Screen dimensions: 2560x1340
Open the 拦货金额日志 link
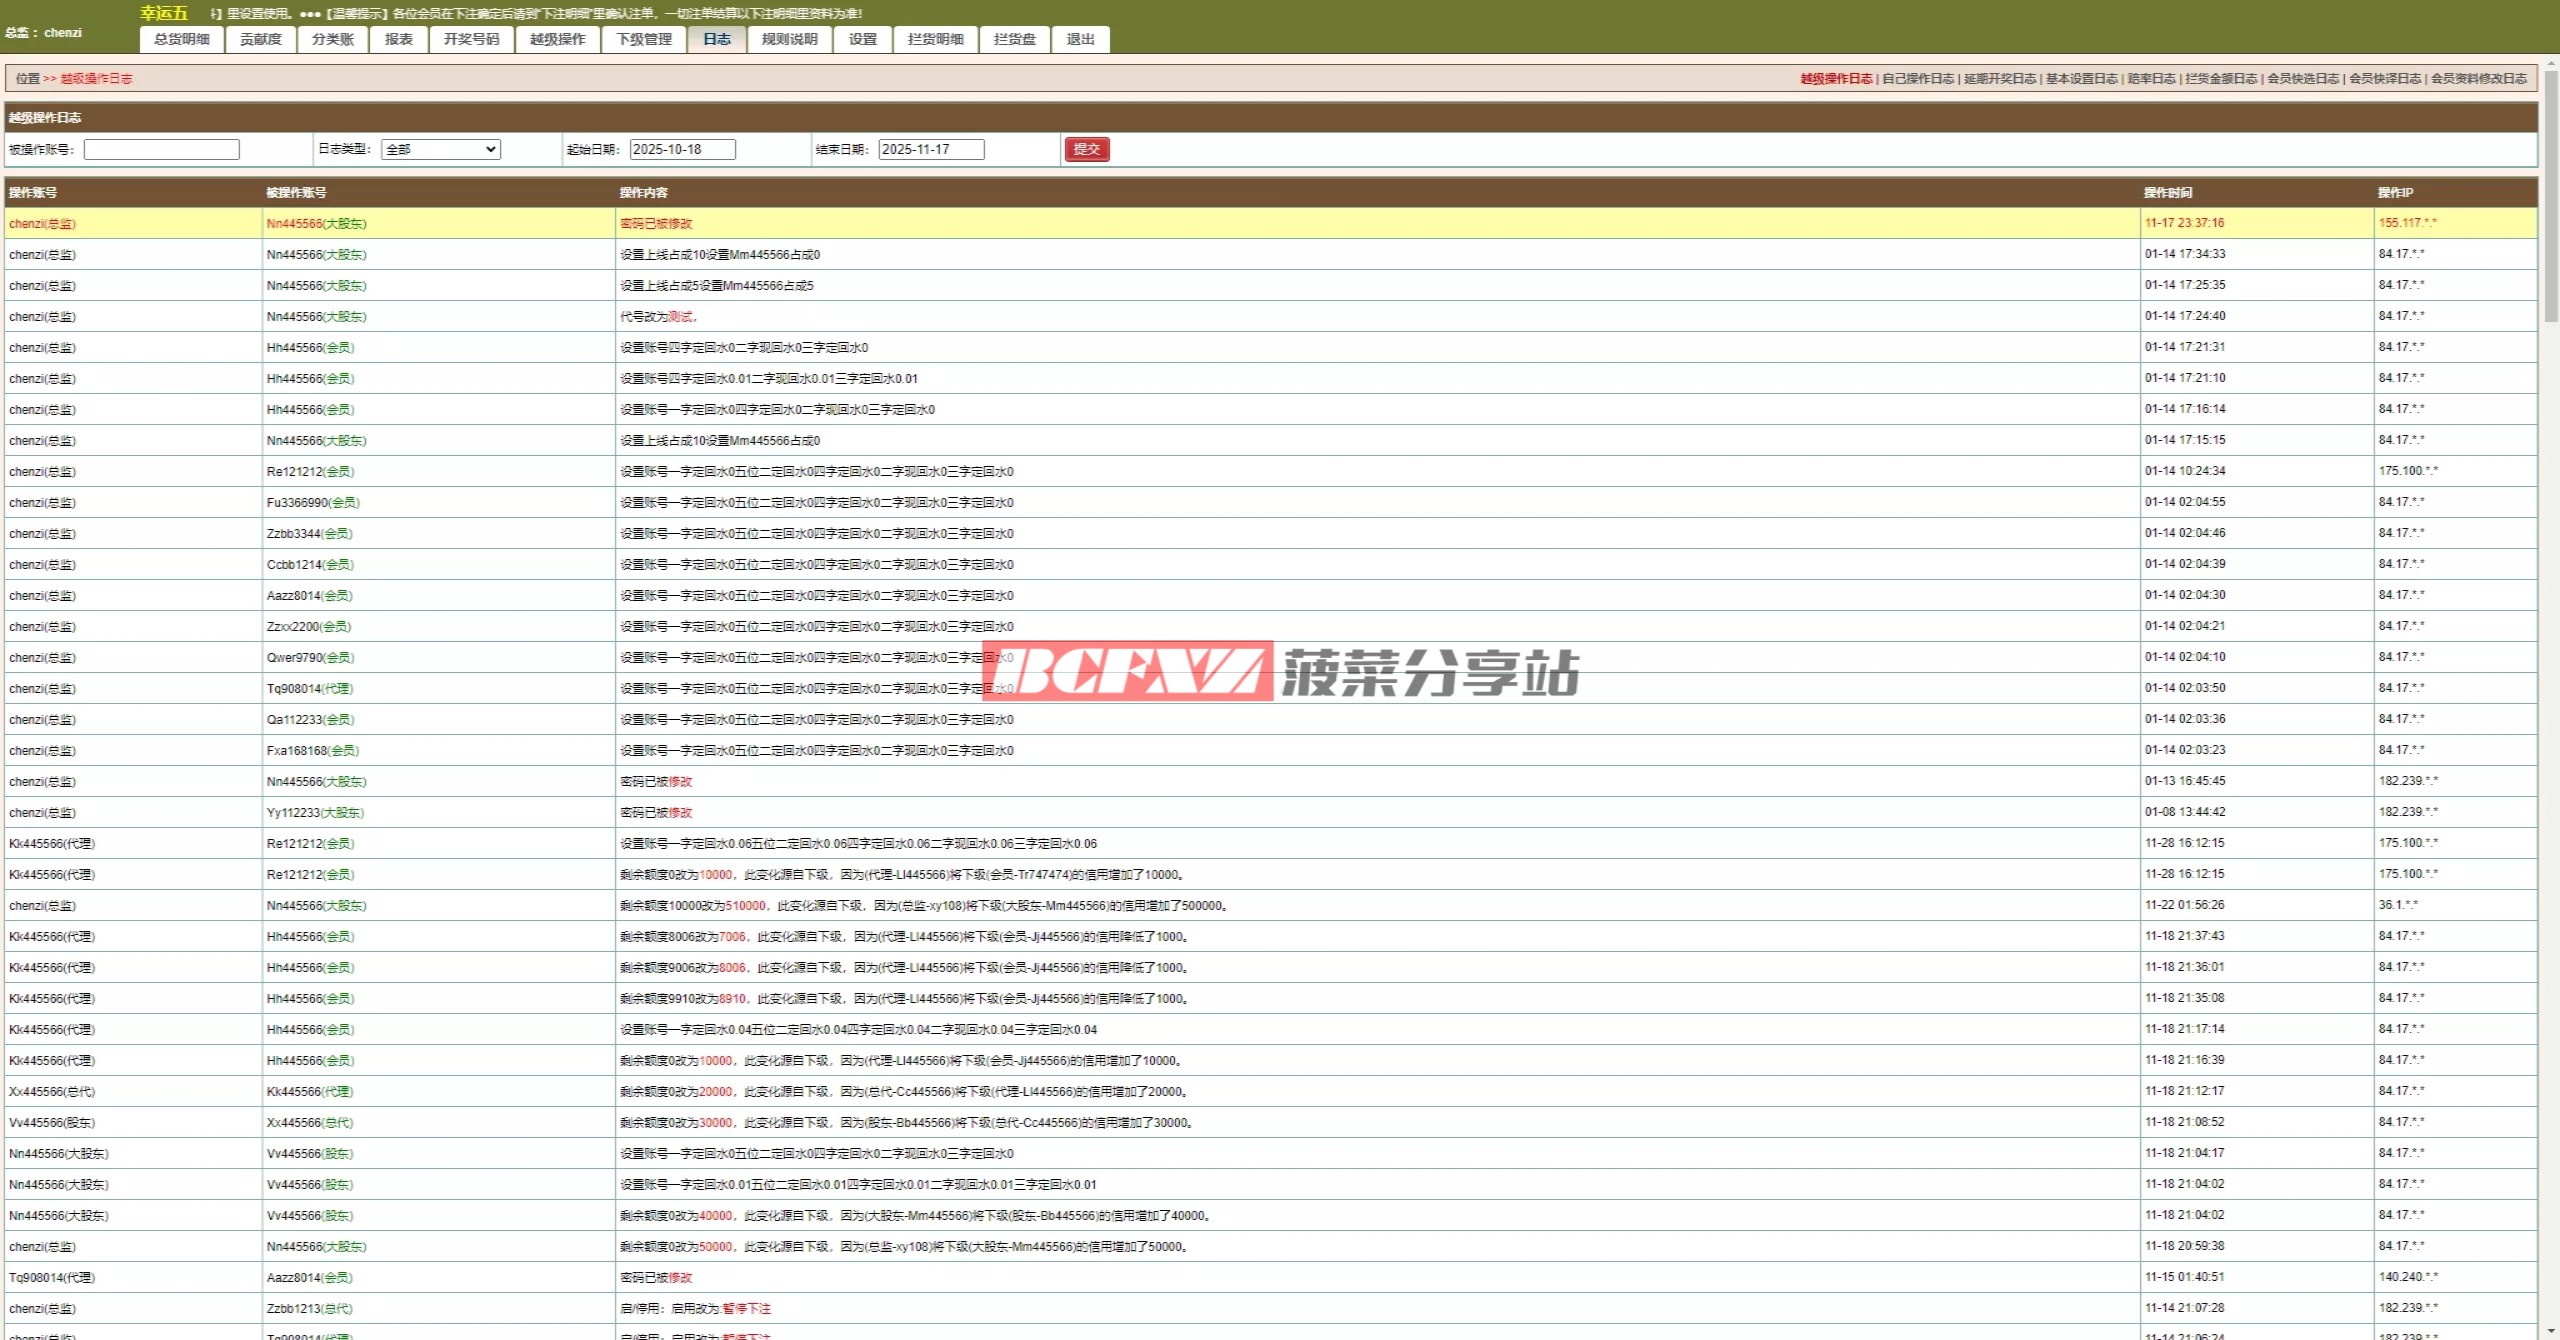[2221, 78]
